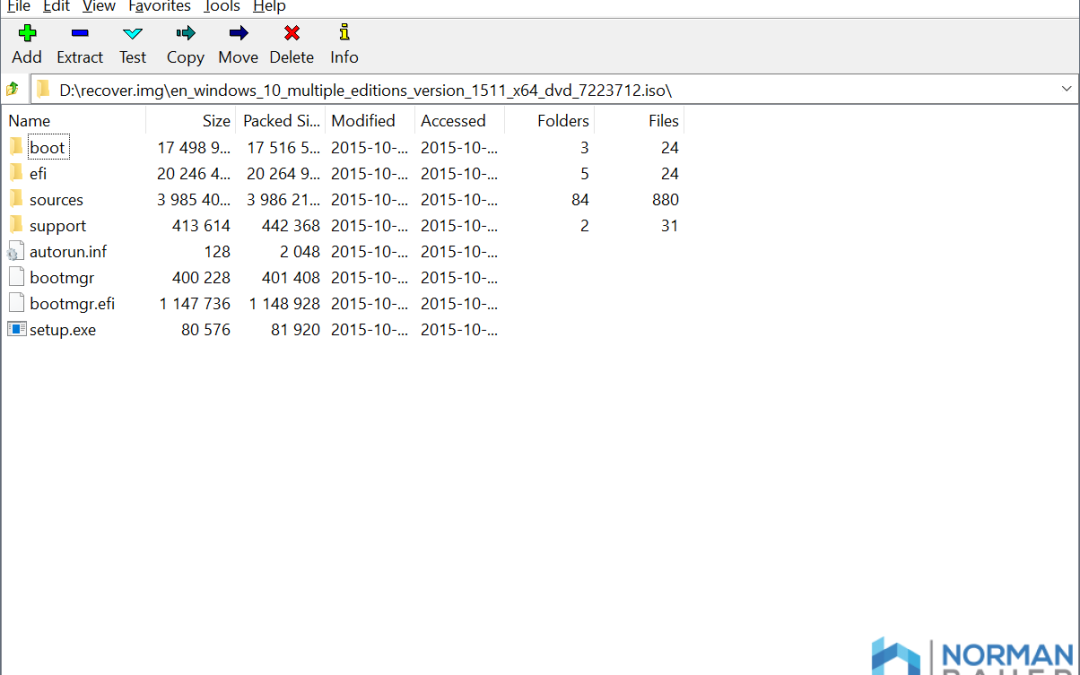
Task: Click size value 80 576 of setup.exe
Action: [x=205, y=331]
